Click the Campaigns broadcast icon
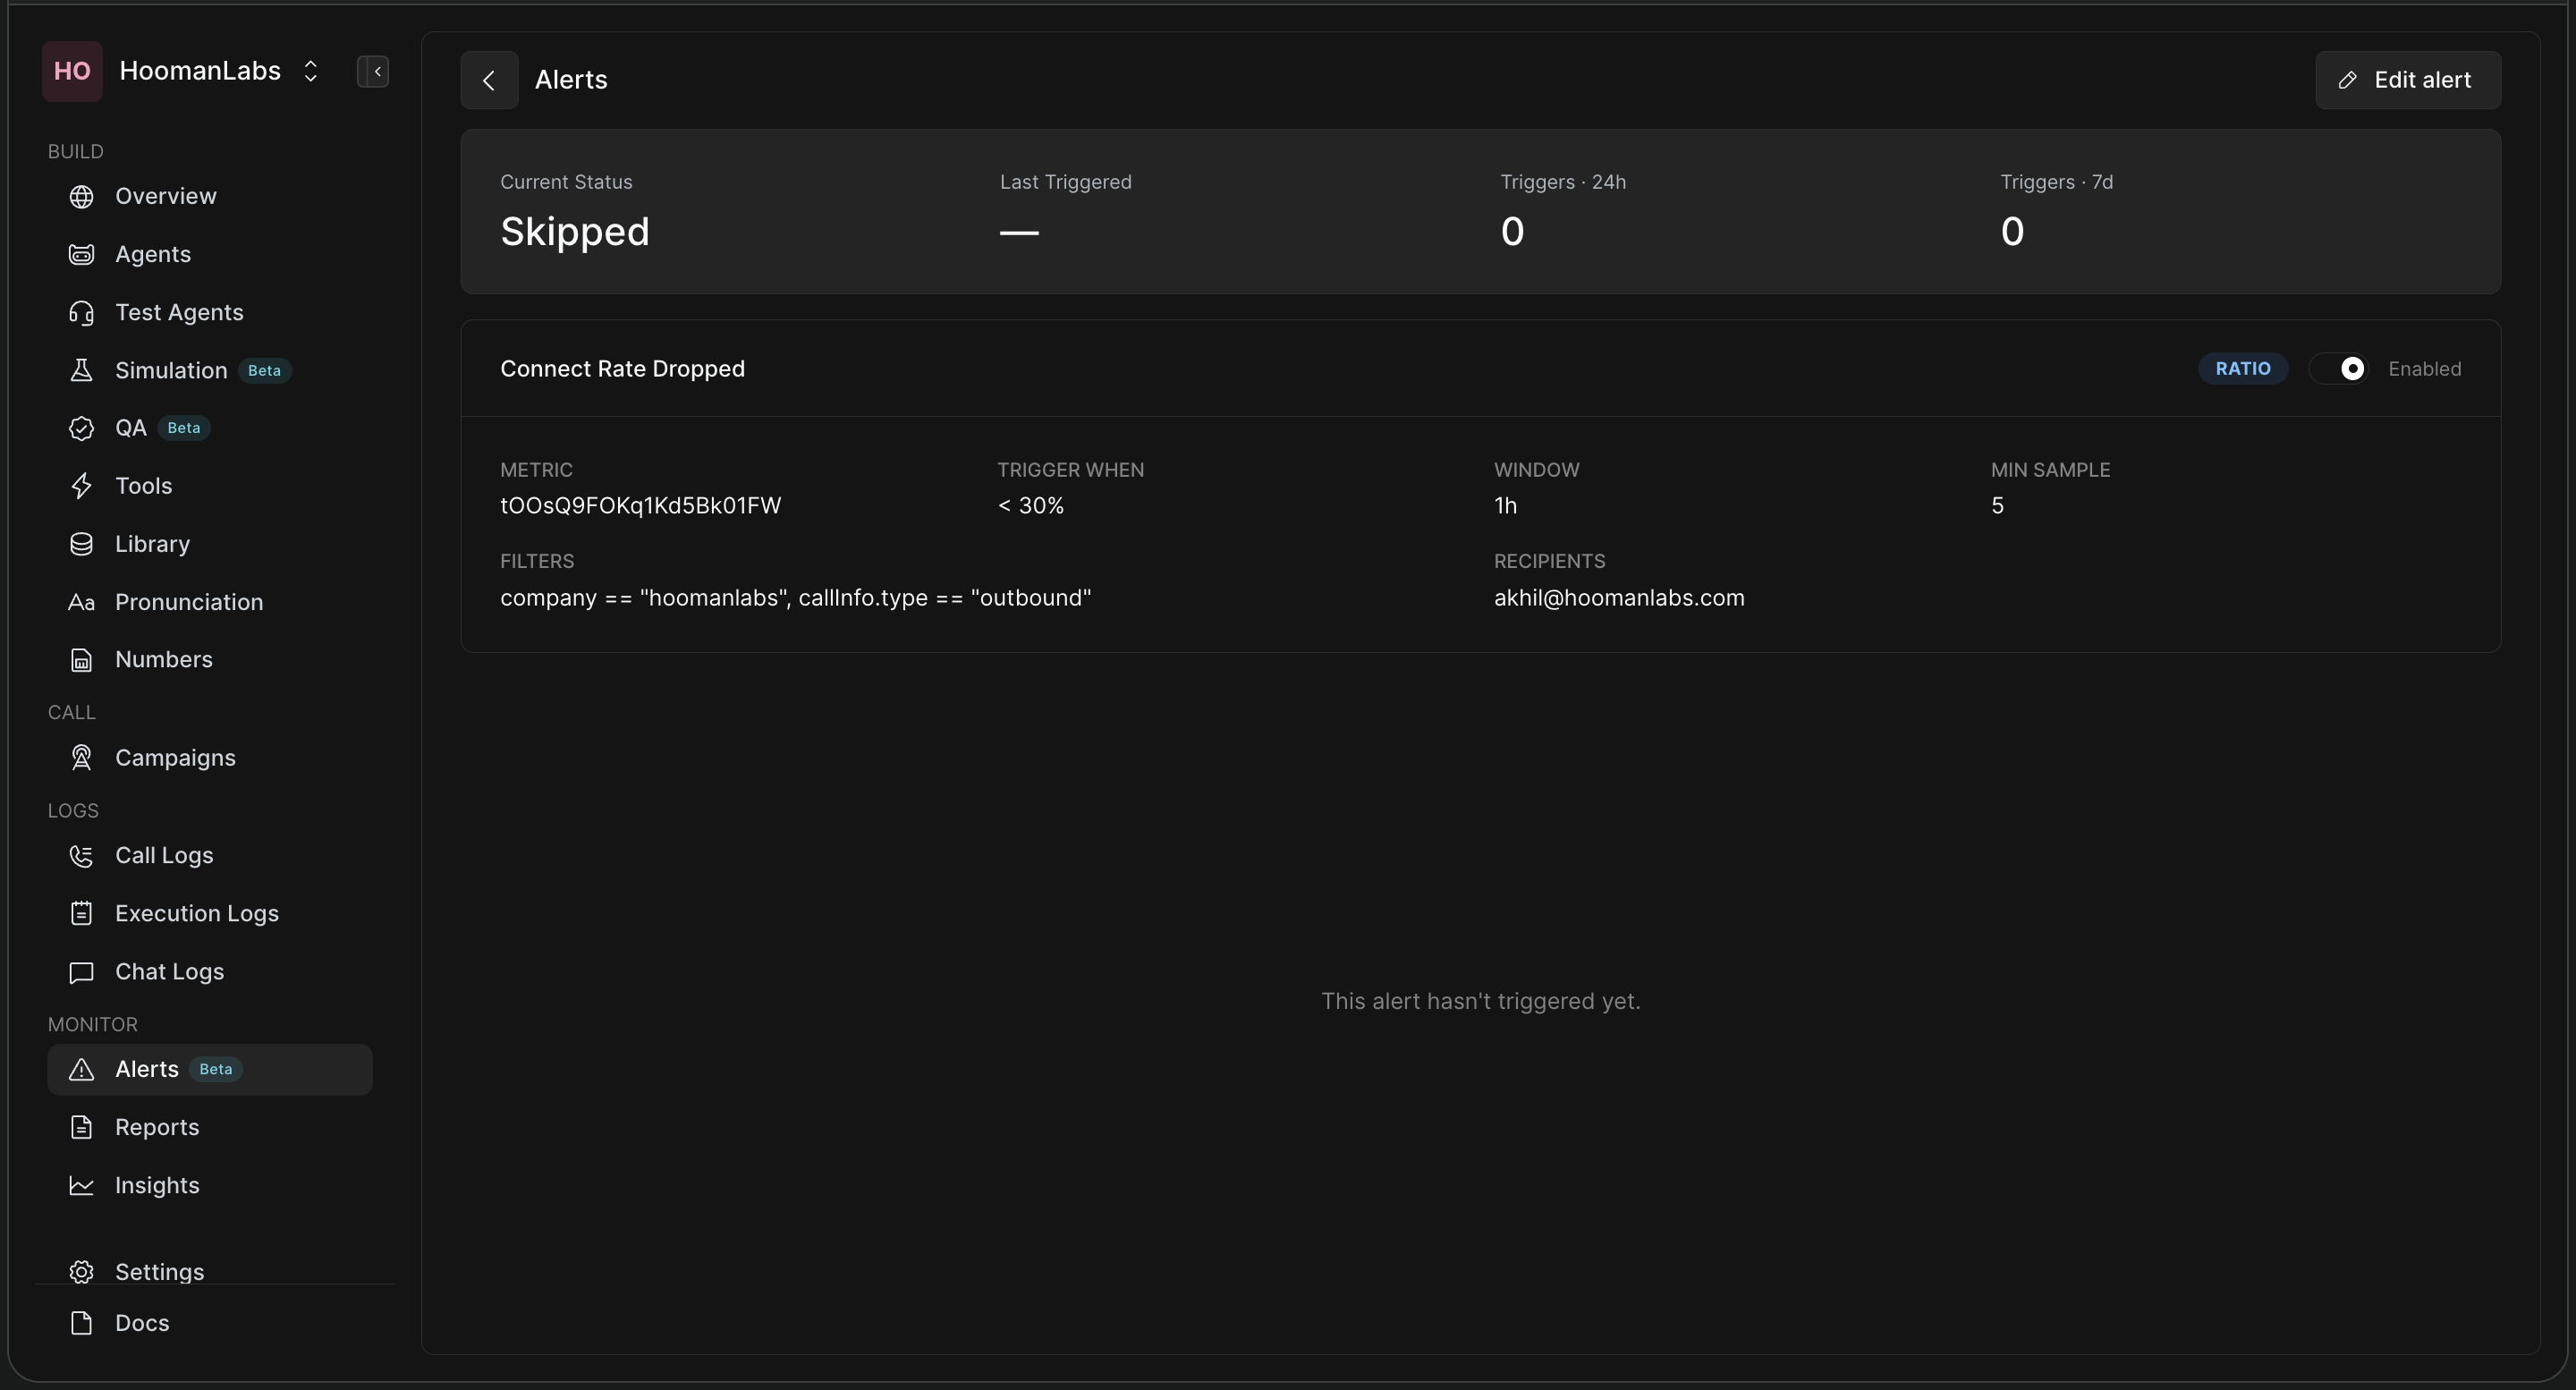Viewport: 2576px width, 1390px height. tap(81, 758)
